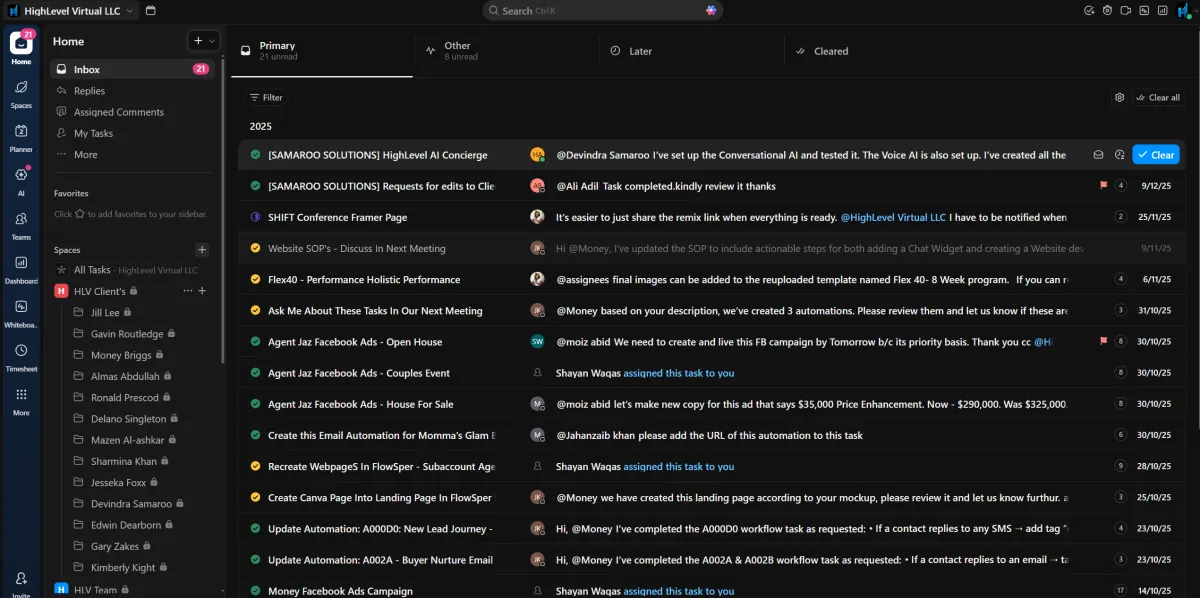Toggle status of HighLevel AI Concierge task

tap(255, 155)
